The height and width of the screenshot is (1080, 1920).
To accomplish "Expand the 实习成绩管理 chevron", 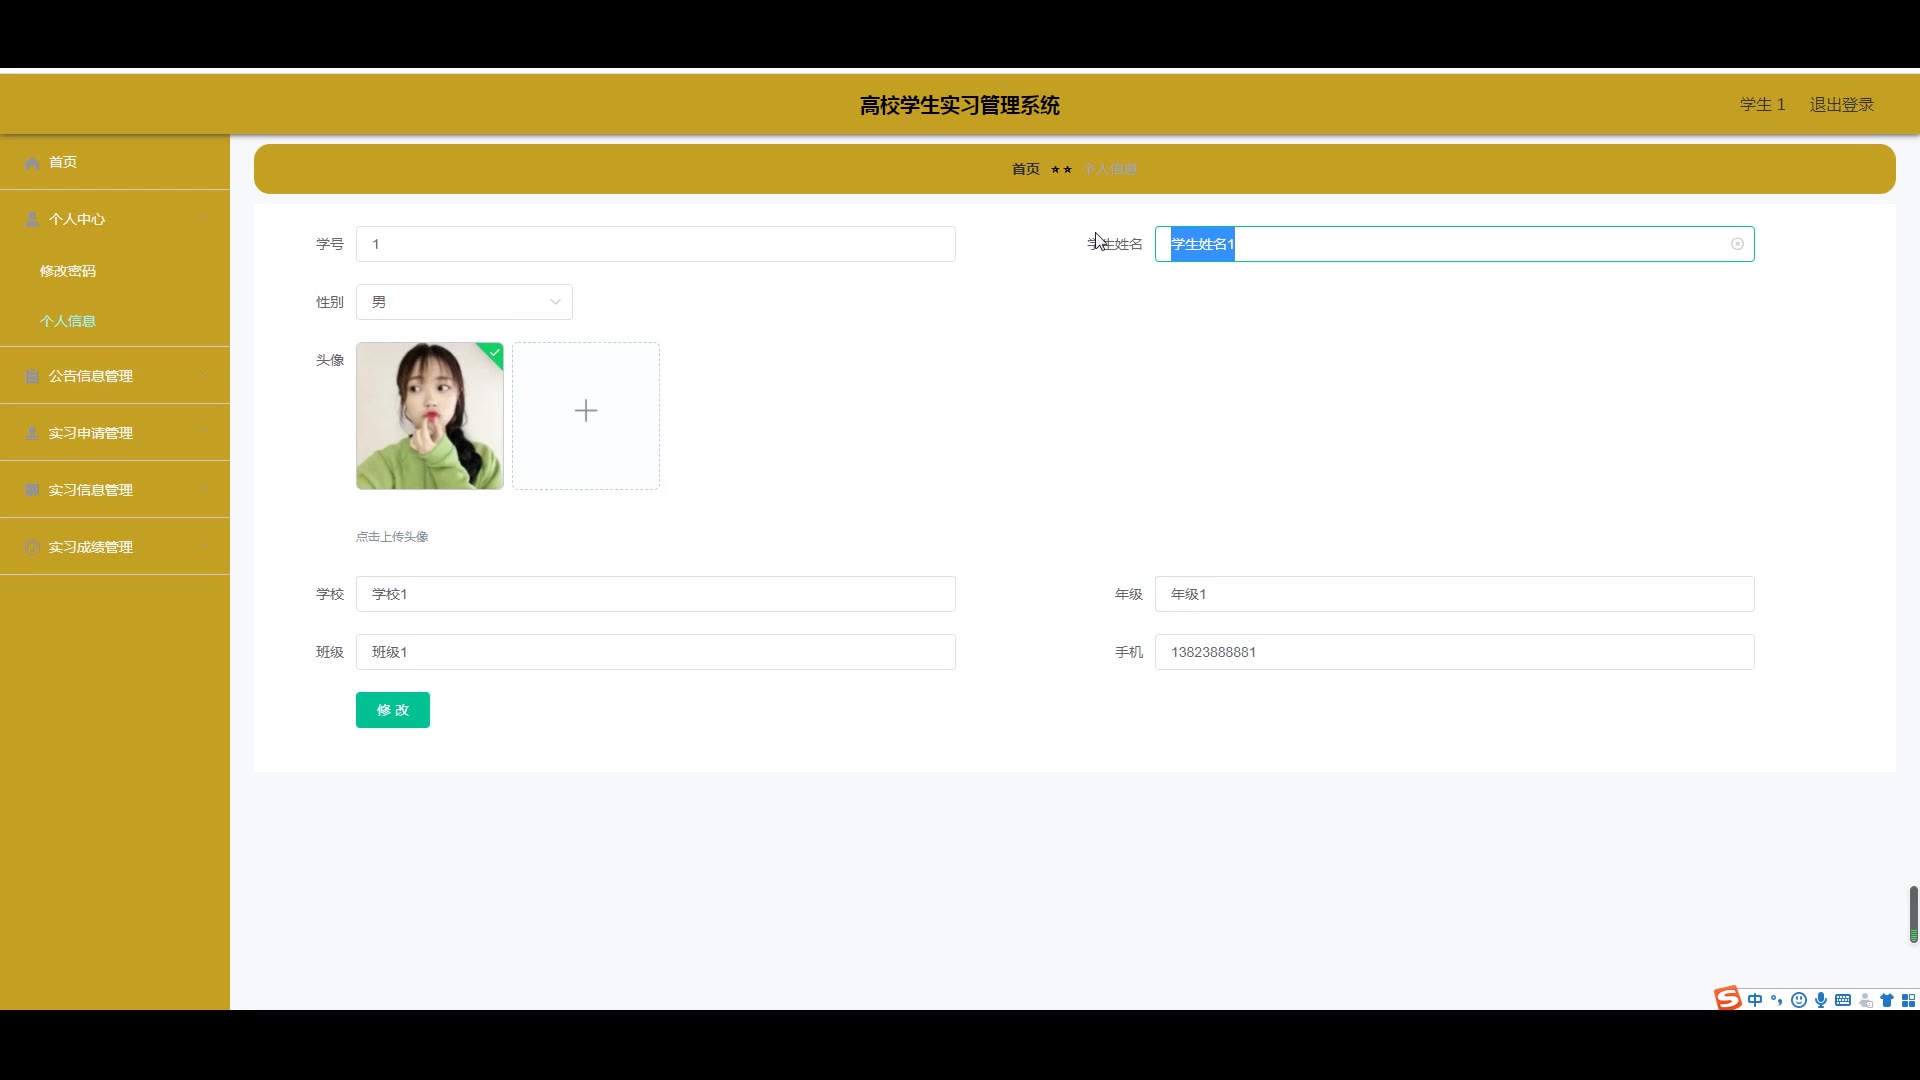I will 204,547.
